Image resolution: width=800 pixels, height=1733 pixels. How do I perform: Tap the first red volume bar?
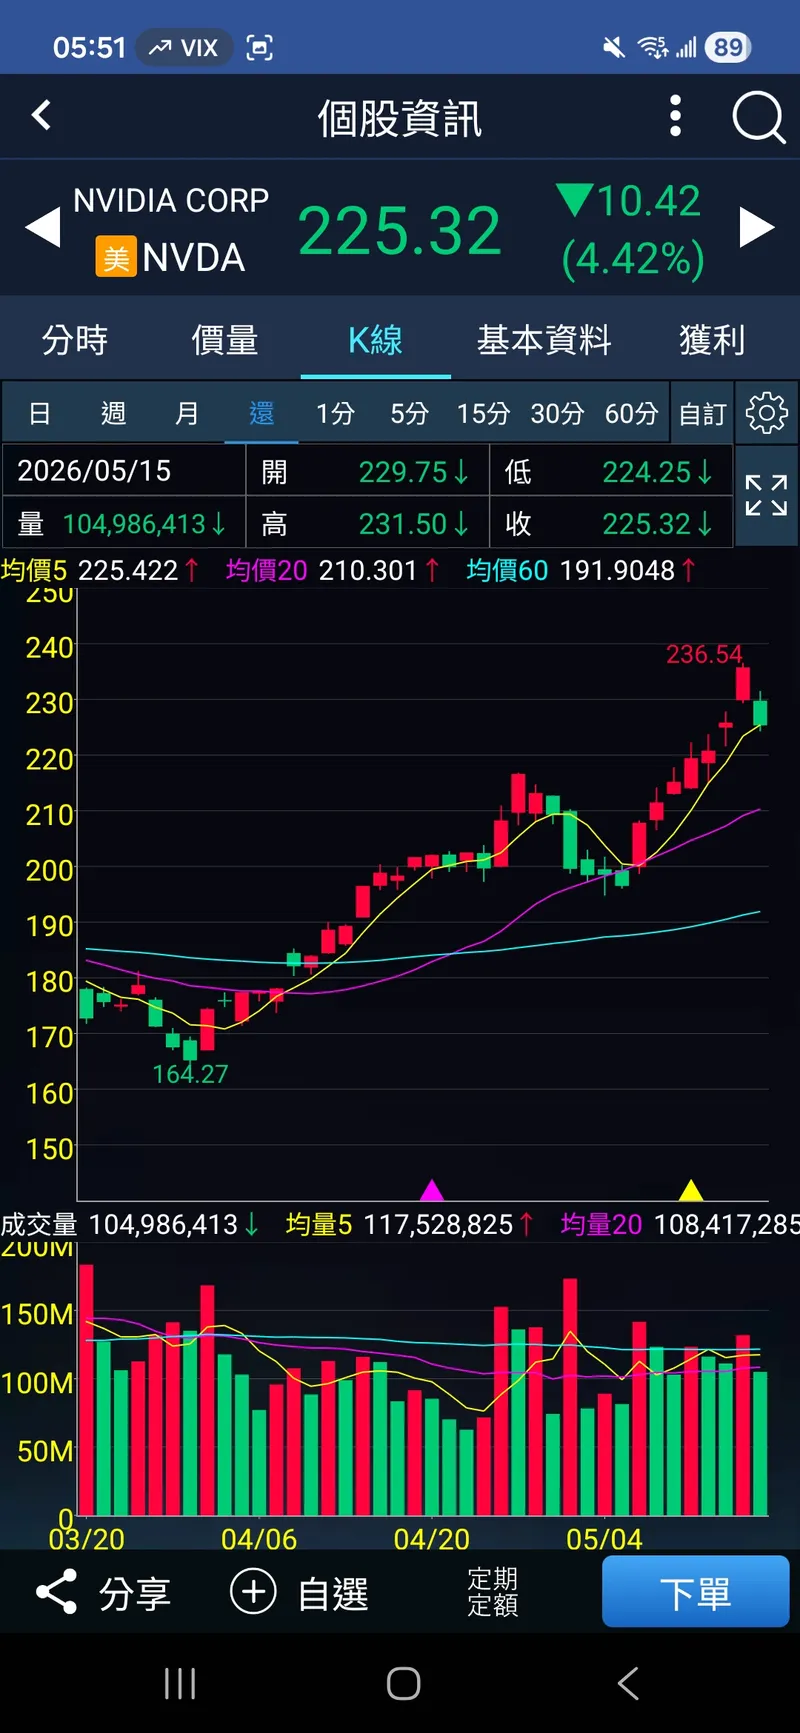pos(86,1390)
